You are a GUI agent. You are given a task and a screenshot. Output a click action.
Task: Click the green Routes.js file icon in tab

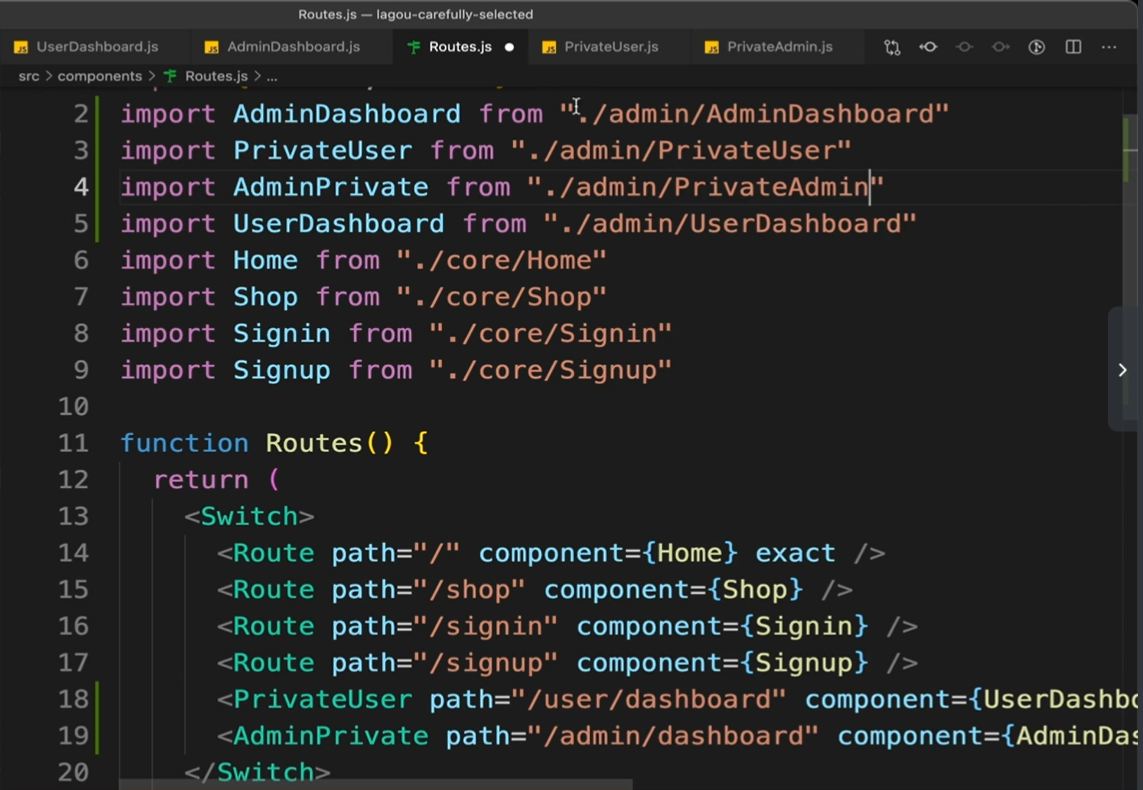click(414, 47)
